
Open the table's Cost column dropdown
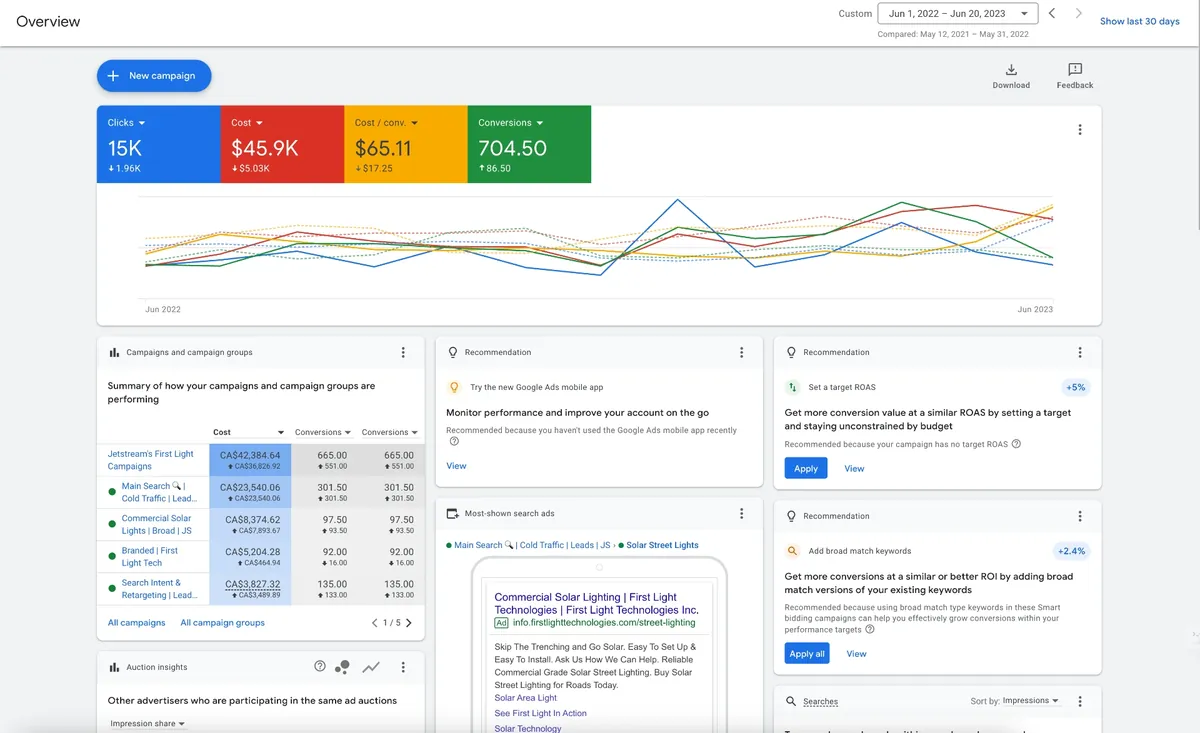click(x=249, y=433)
